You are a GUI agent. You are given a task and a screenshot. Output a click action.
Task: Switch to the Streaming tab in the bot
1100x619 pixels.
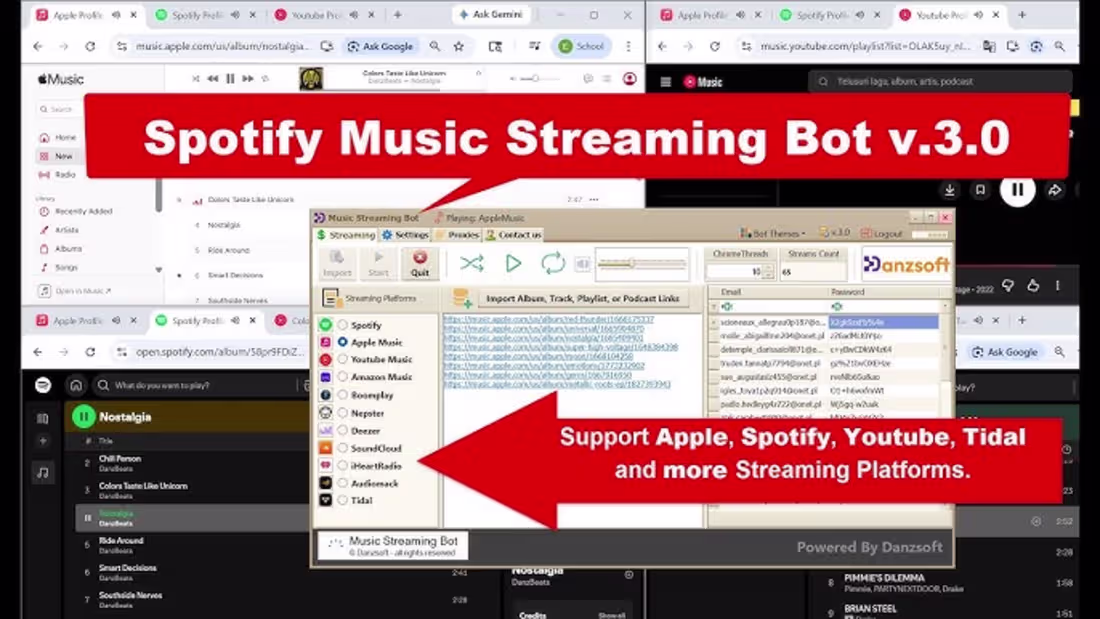click(346, 234)
